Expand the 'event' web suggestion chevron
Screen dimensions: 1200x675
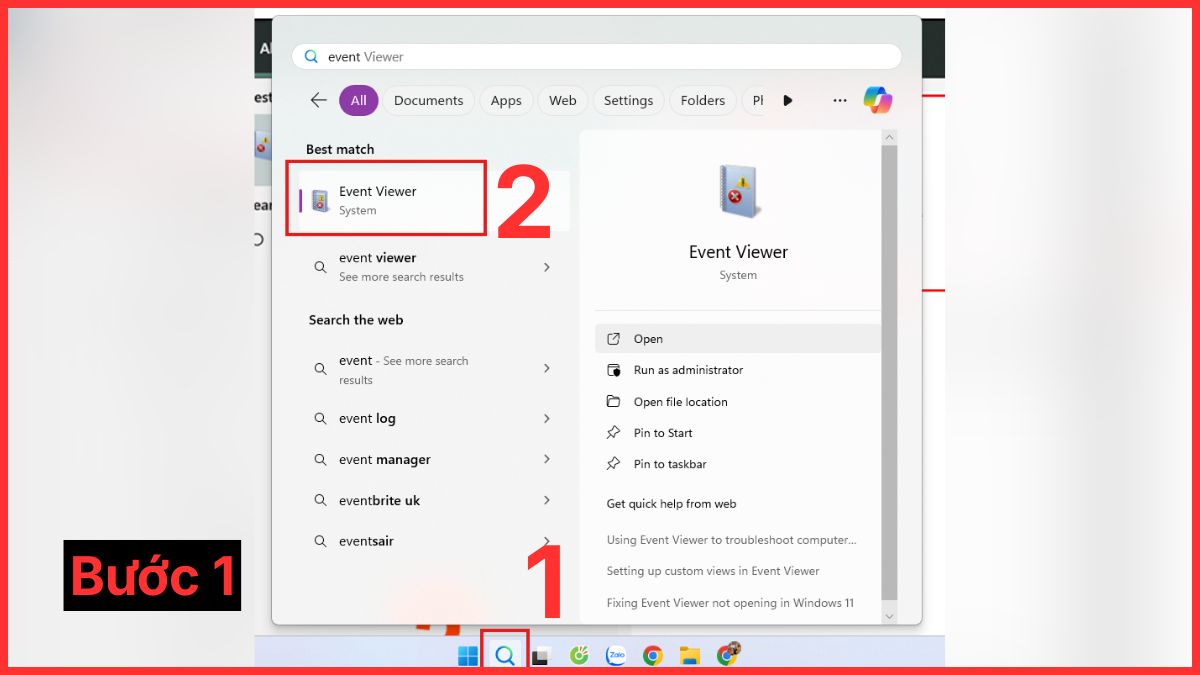[547, 369]
